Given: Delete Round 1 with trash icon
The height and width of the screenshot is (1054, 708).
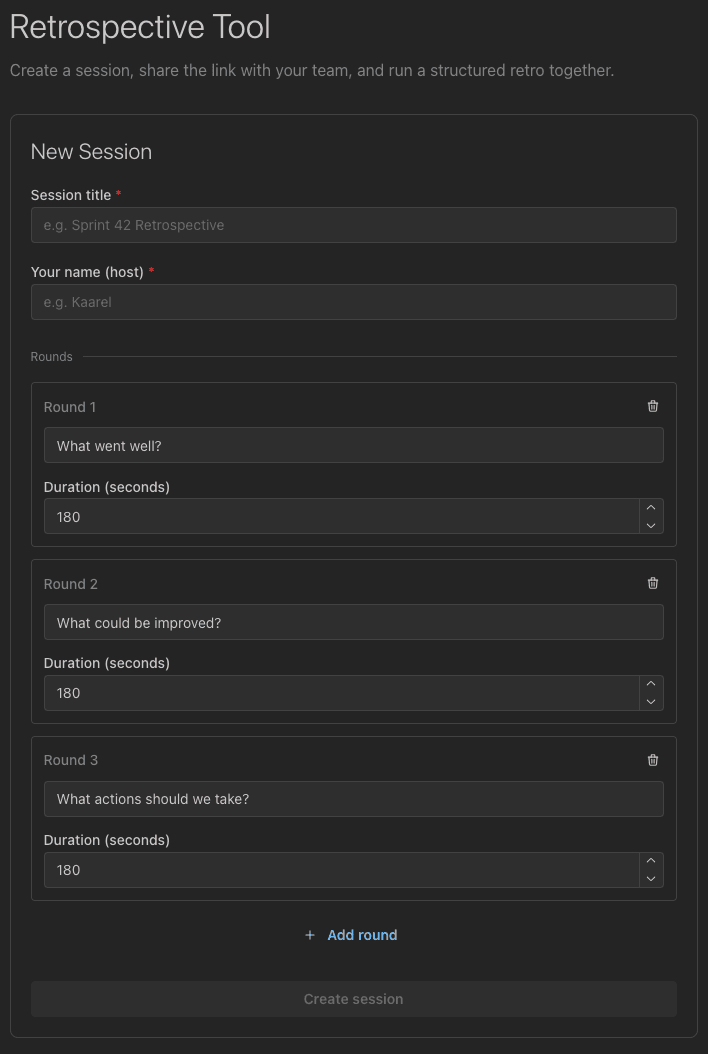Looking at the screenshot, I should tap(653, 406).
